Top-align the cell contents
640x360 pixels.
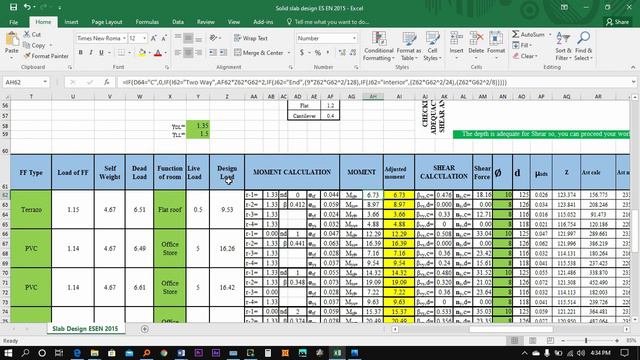178,38
